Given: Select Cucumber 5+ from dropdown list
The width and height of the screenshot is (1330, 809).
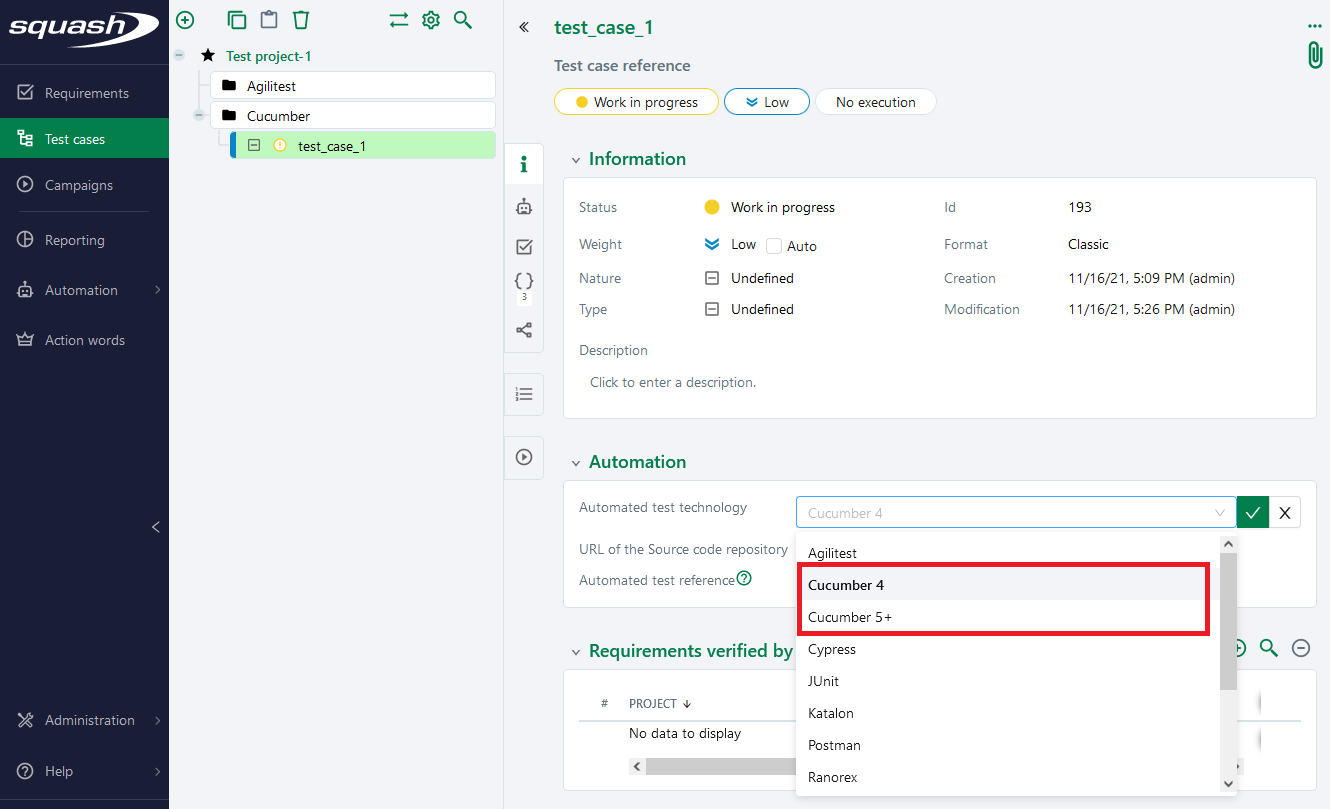Looking at the screenshot, I should pyautogui.click(x=850, y=617).
